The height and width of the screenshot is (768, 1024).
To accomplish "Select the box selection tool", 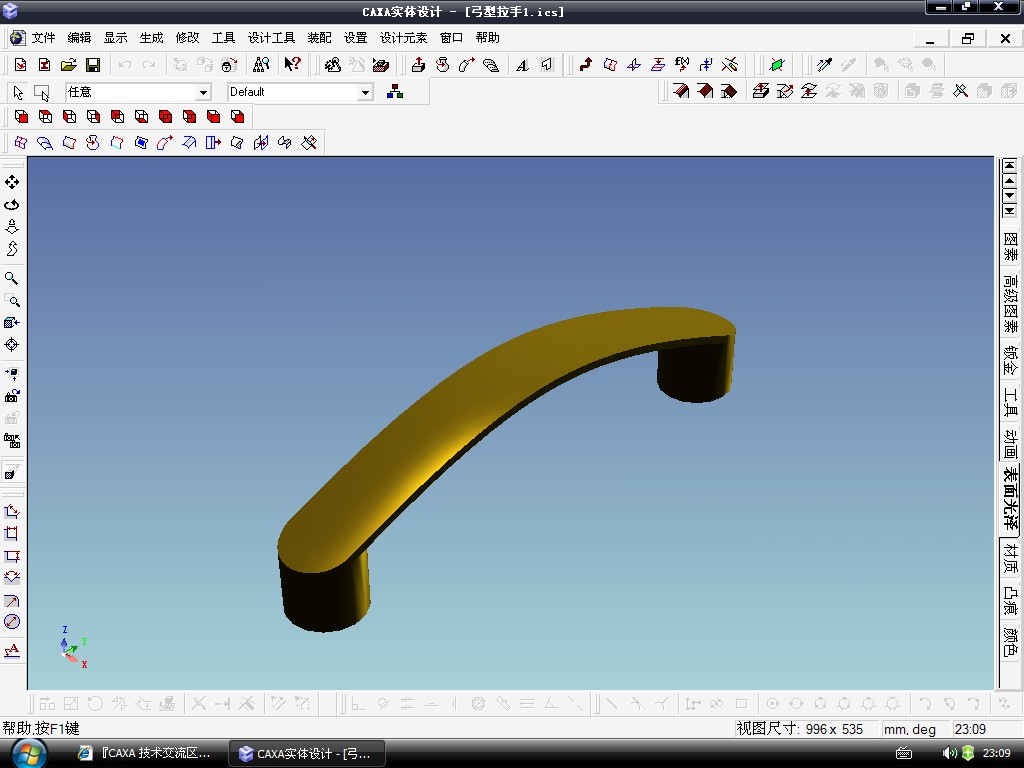I will pos(42,93).
